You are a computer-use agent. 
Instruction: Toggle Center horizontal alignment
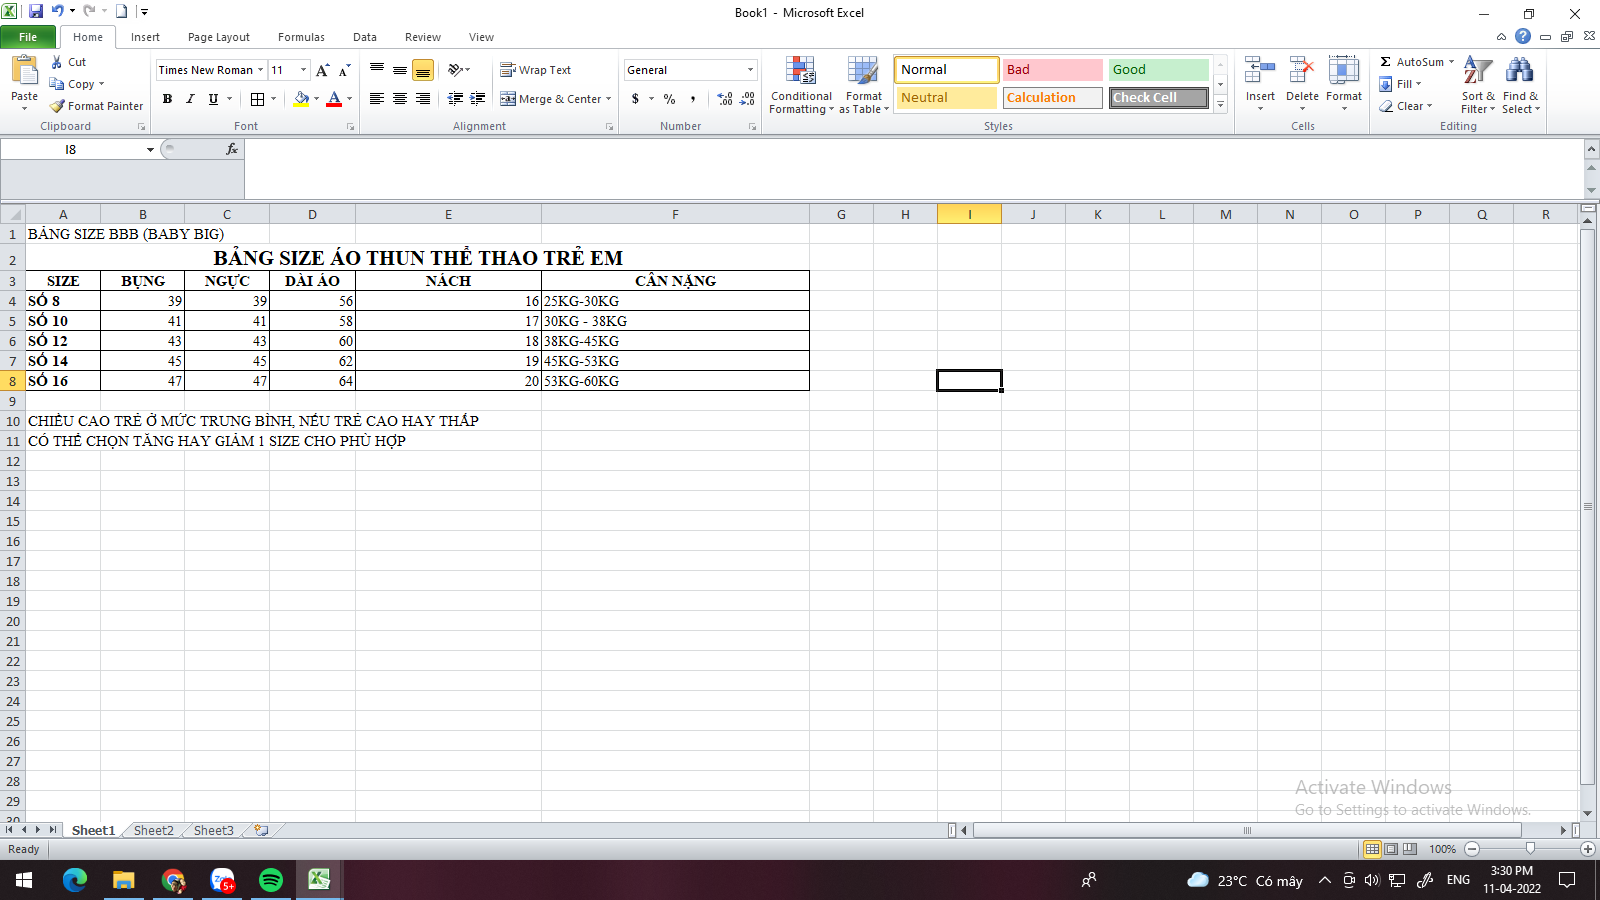point(400,99)
